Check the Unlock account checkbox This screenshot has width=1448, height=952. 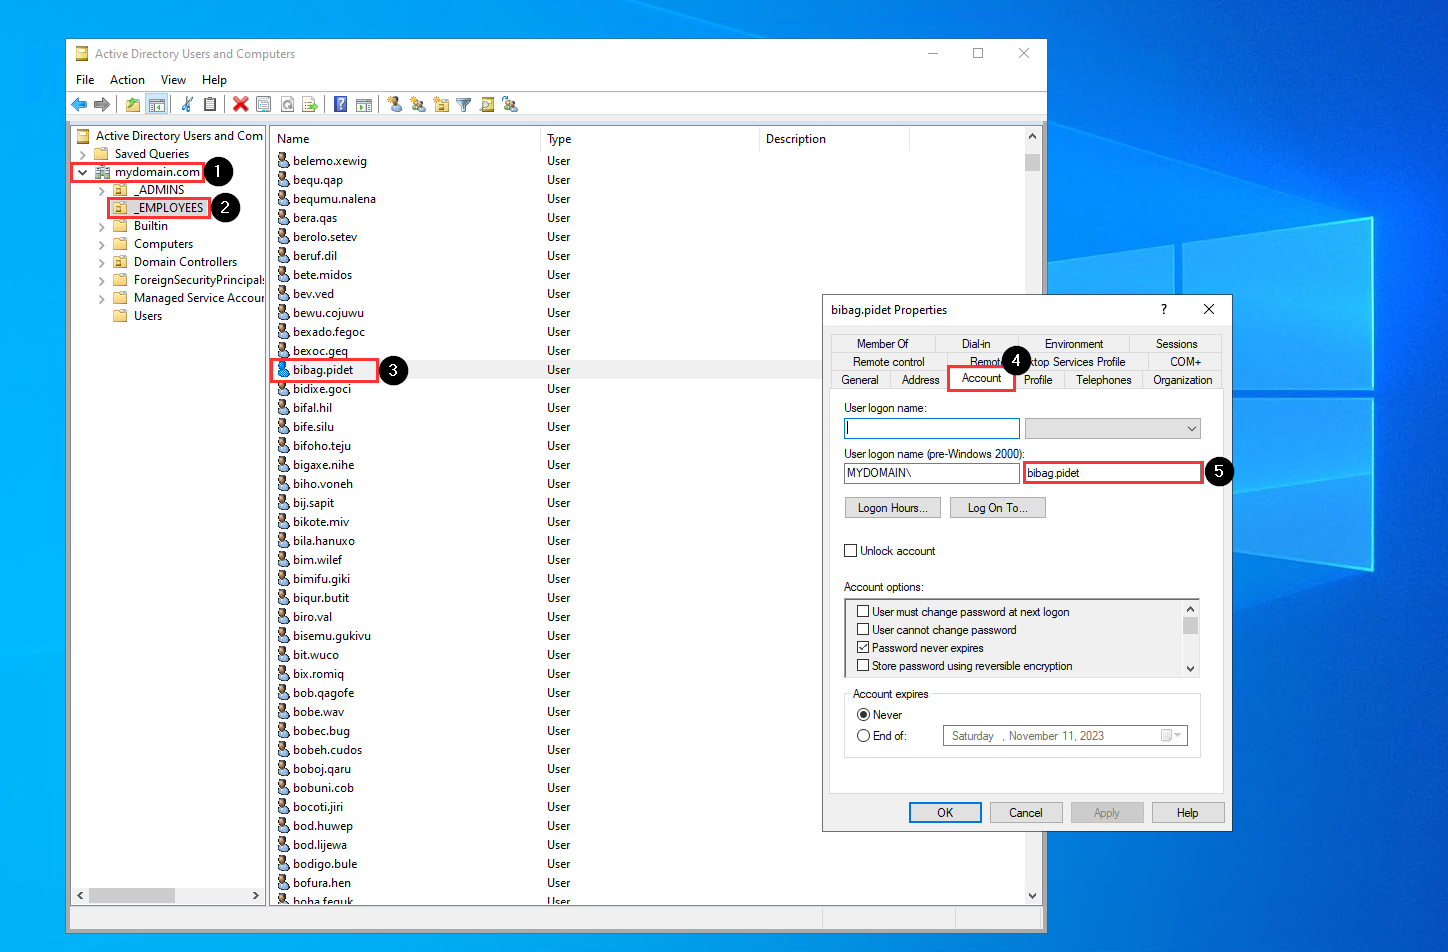[x=851, y=551]
